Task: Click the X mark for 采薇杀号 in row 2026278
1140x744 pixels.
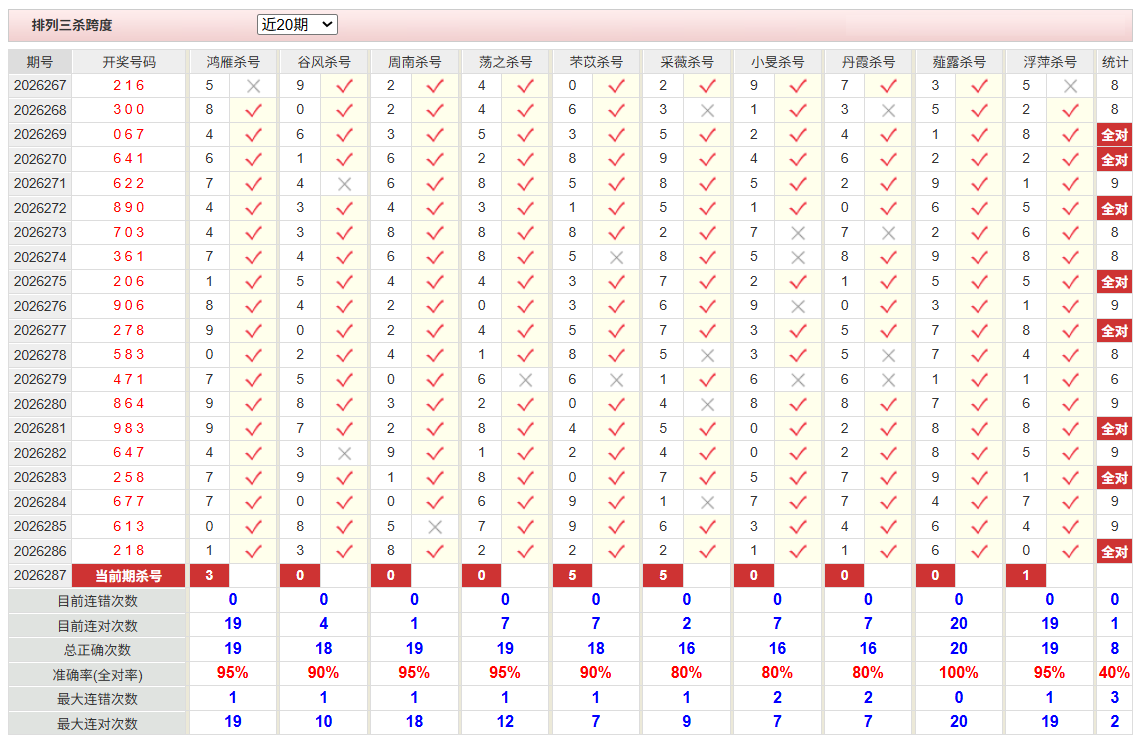Action: (x=707, y=356)
